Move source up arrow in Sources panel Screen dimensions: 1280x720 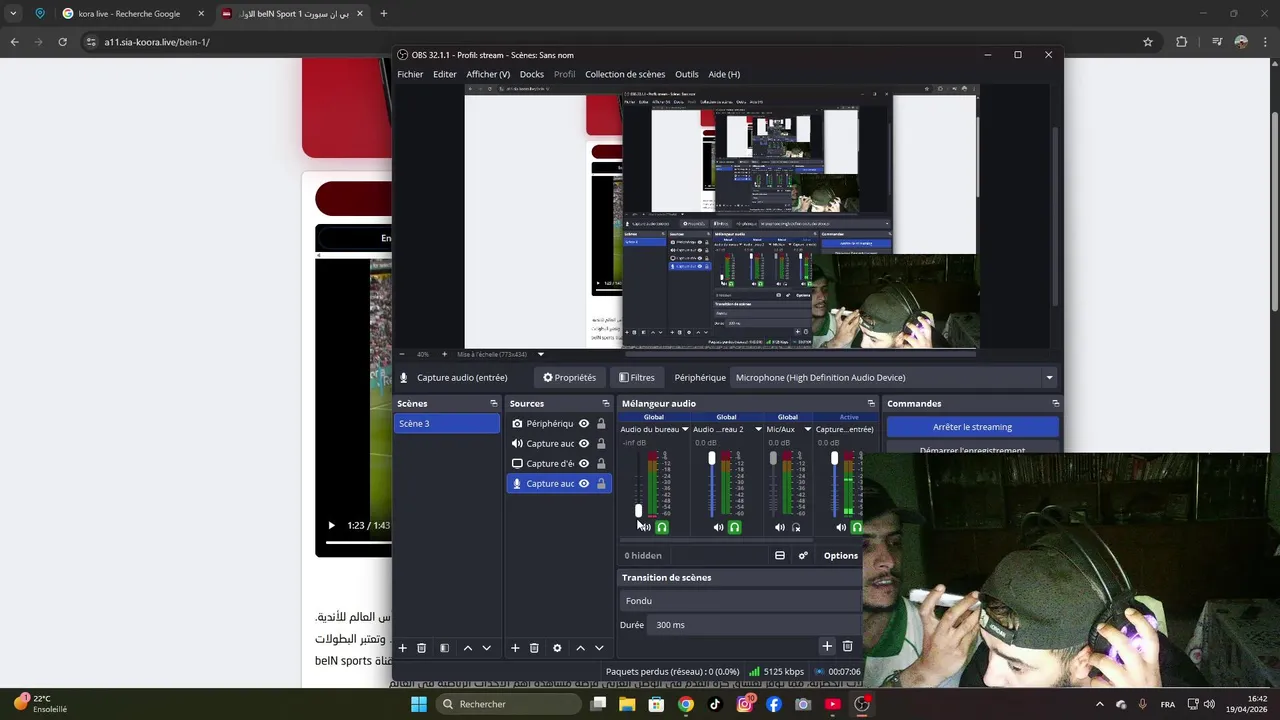[x=580, y=648]
